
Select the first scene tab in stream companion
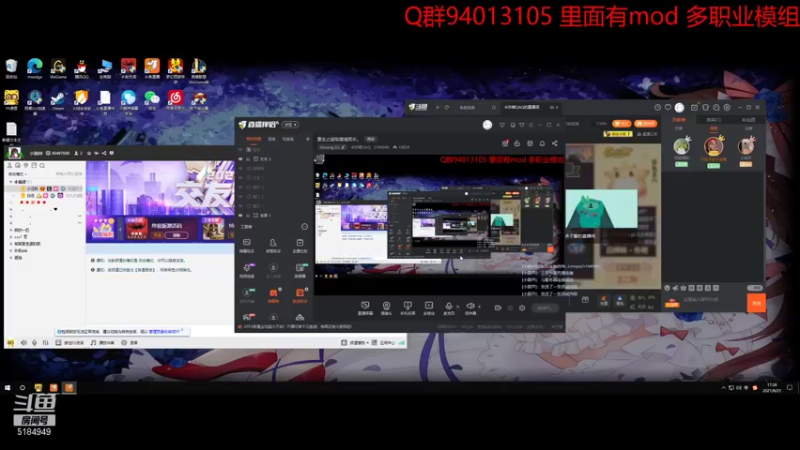254,139
